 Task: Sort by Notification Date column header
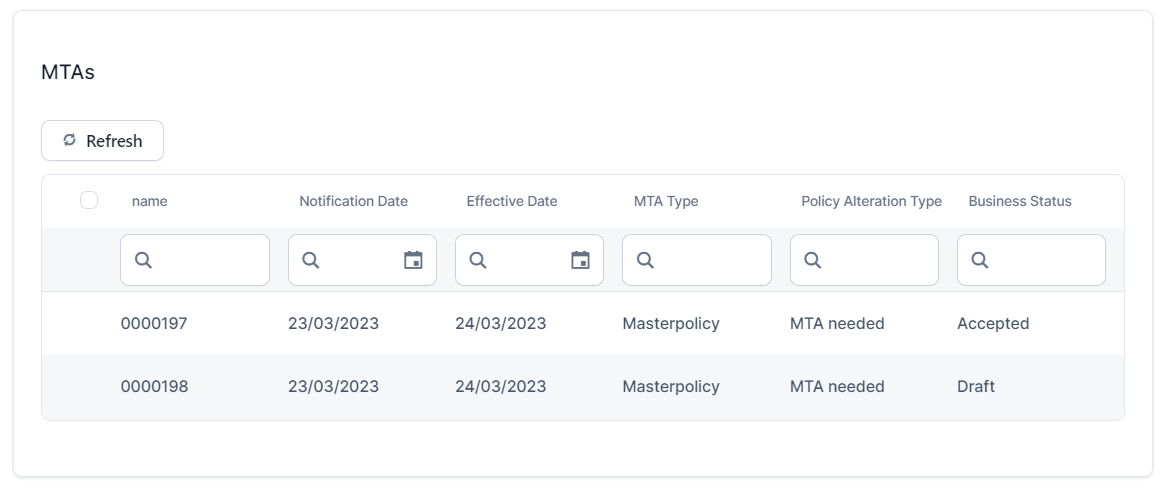point(353,201)
